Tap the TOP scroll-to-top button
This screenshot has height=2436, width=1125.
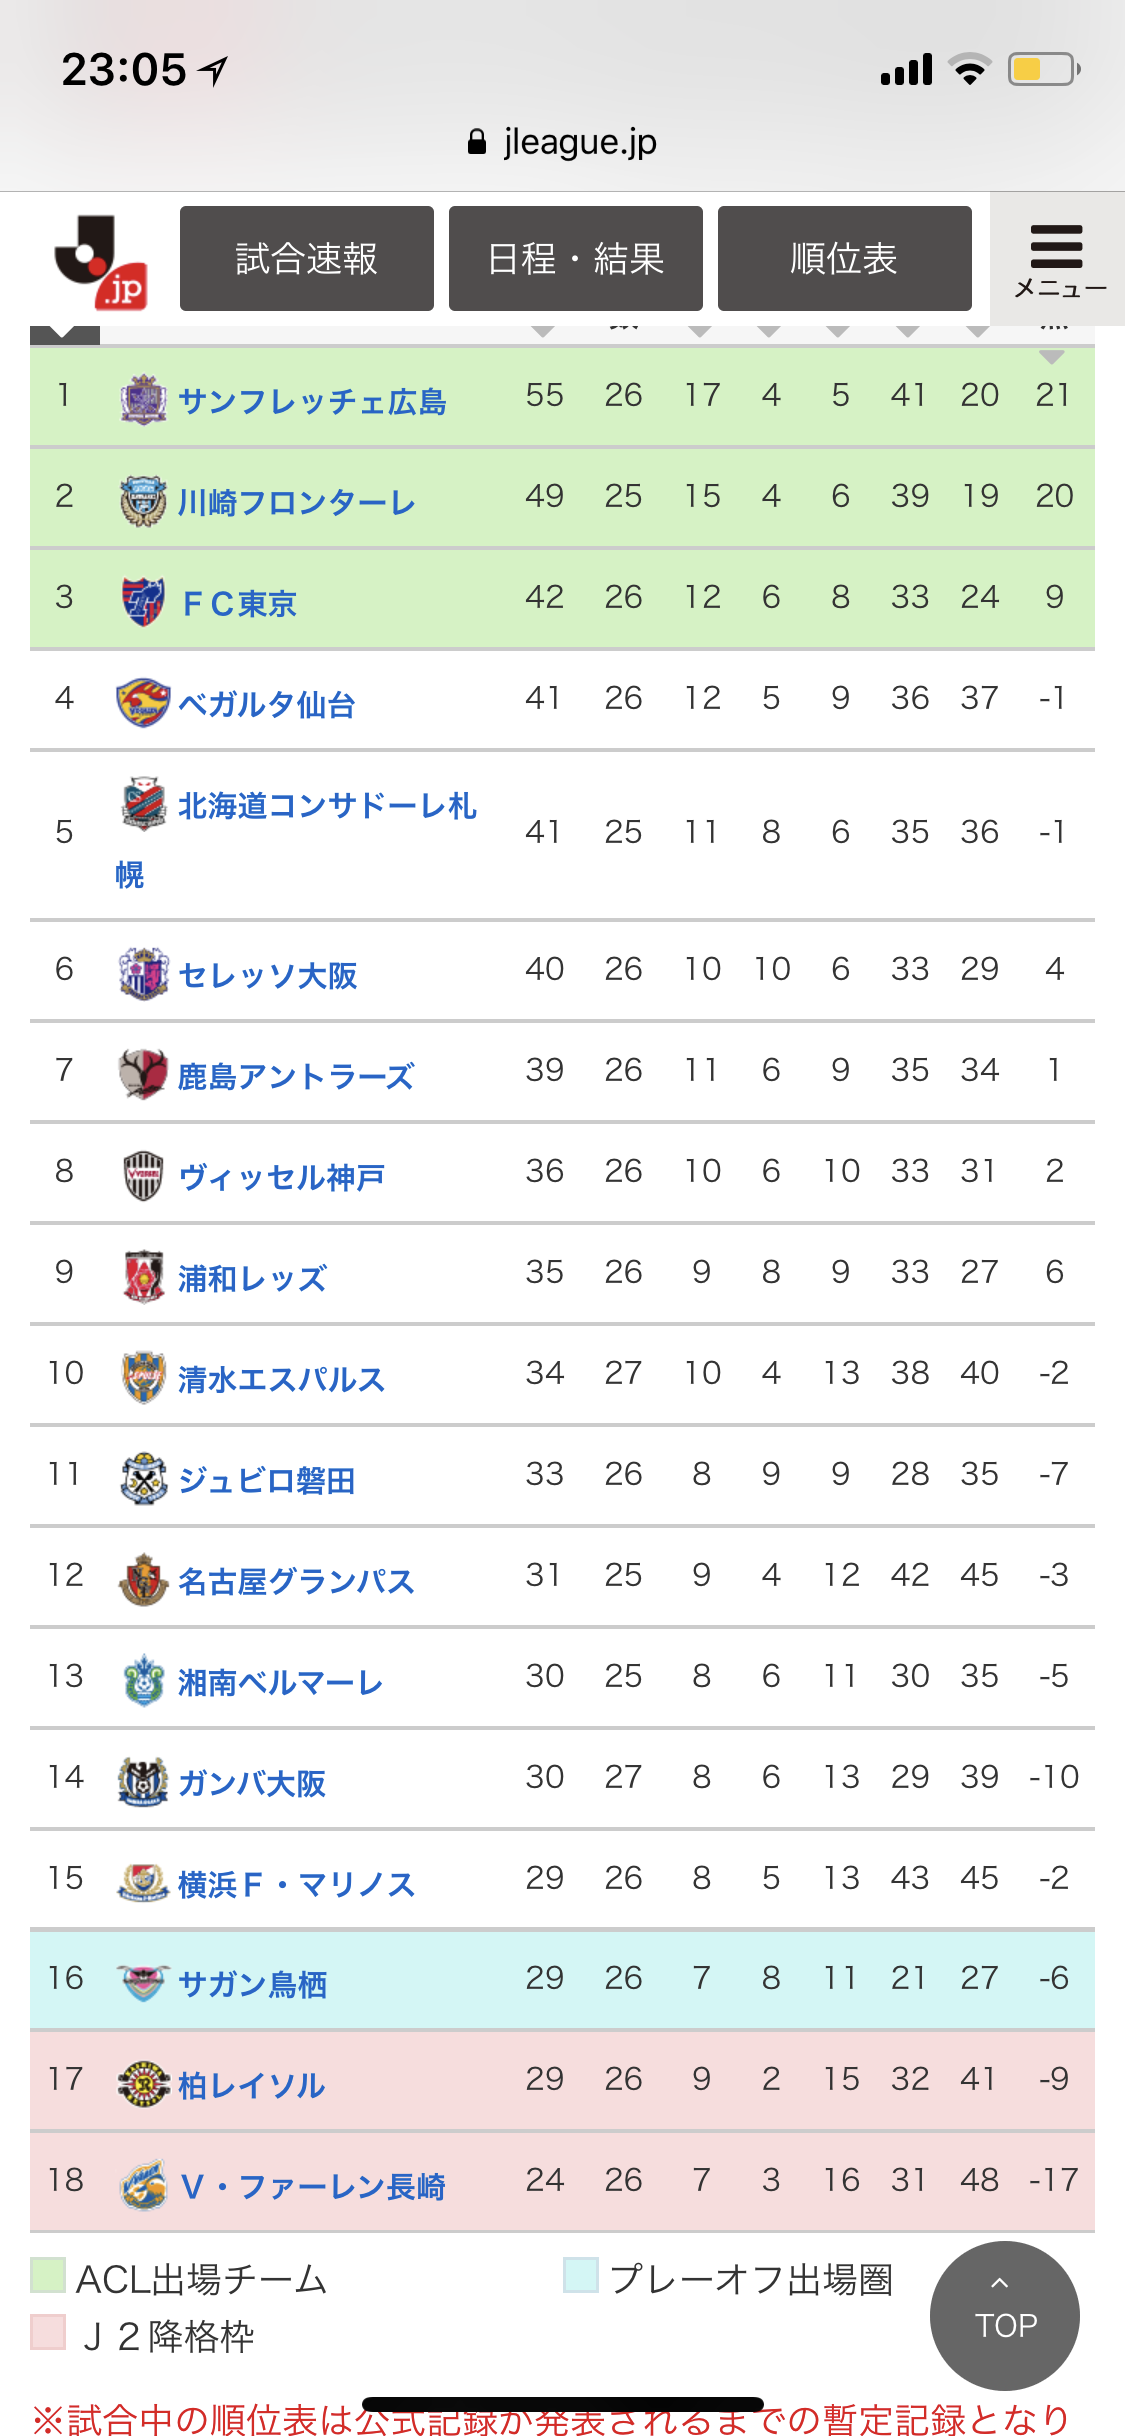[x=1004, y=2315]
